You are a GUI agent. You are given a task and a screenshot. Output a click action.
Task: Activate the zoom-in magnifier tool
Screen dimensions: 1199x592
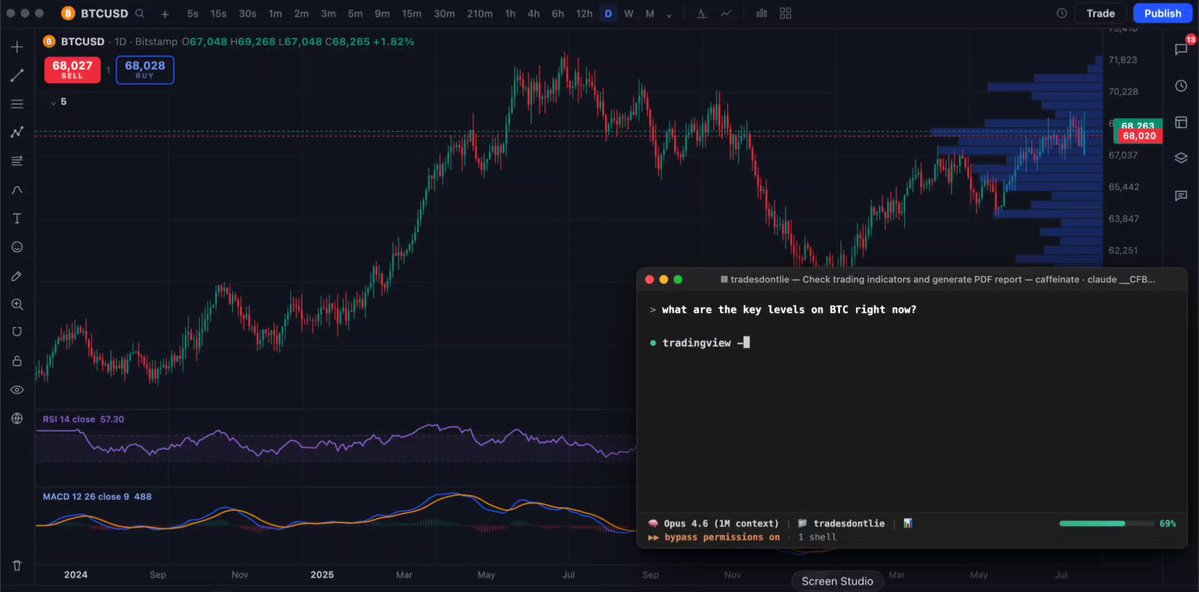(x=17, y=304)
